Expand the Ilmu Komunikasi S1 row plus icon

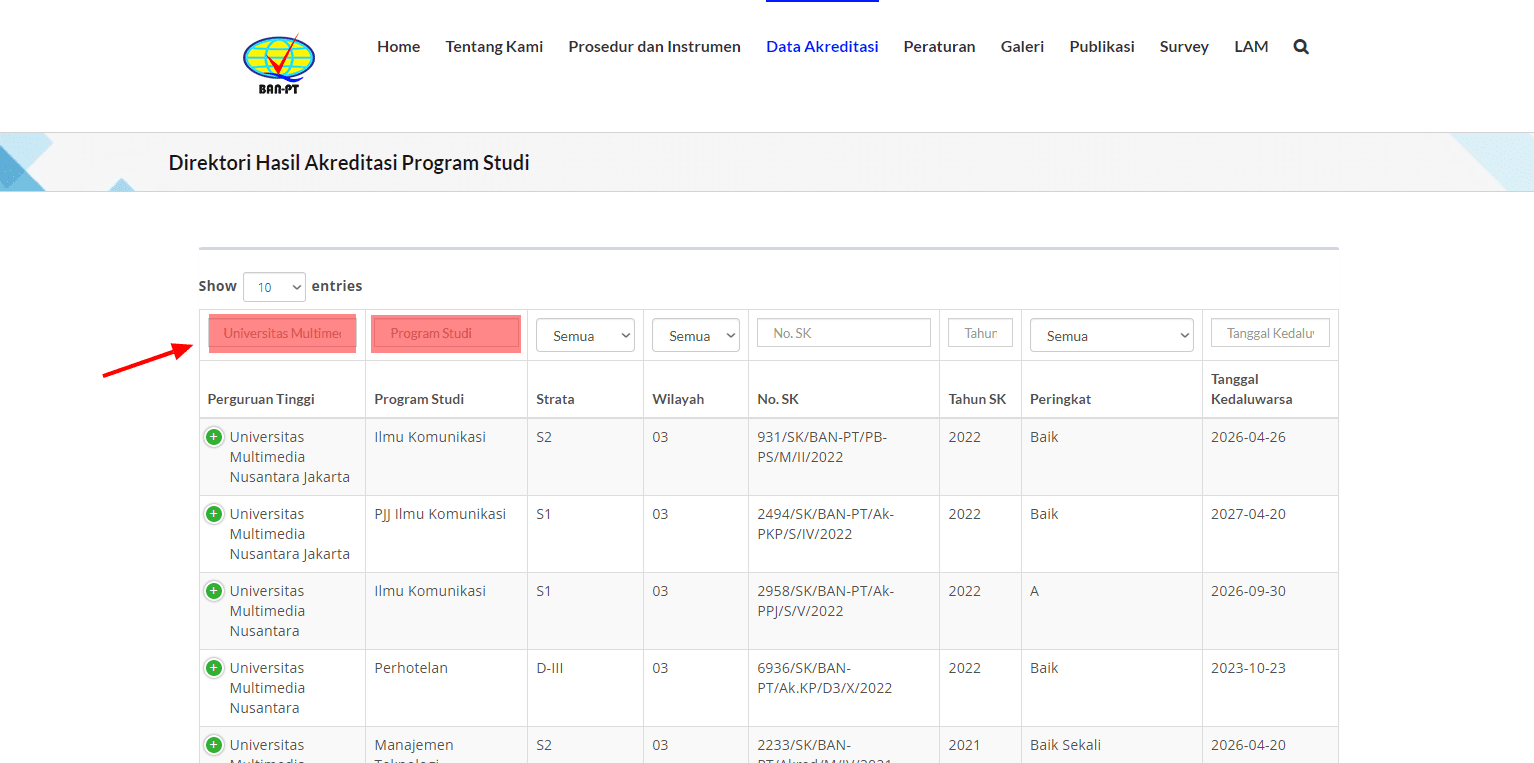tap(214, 591)
